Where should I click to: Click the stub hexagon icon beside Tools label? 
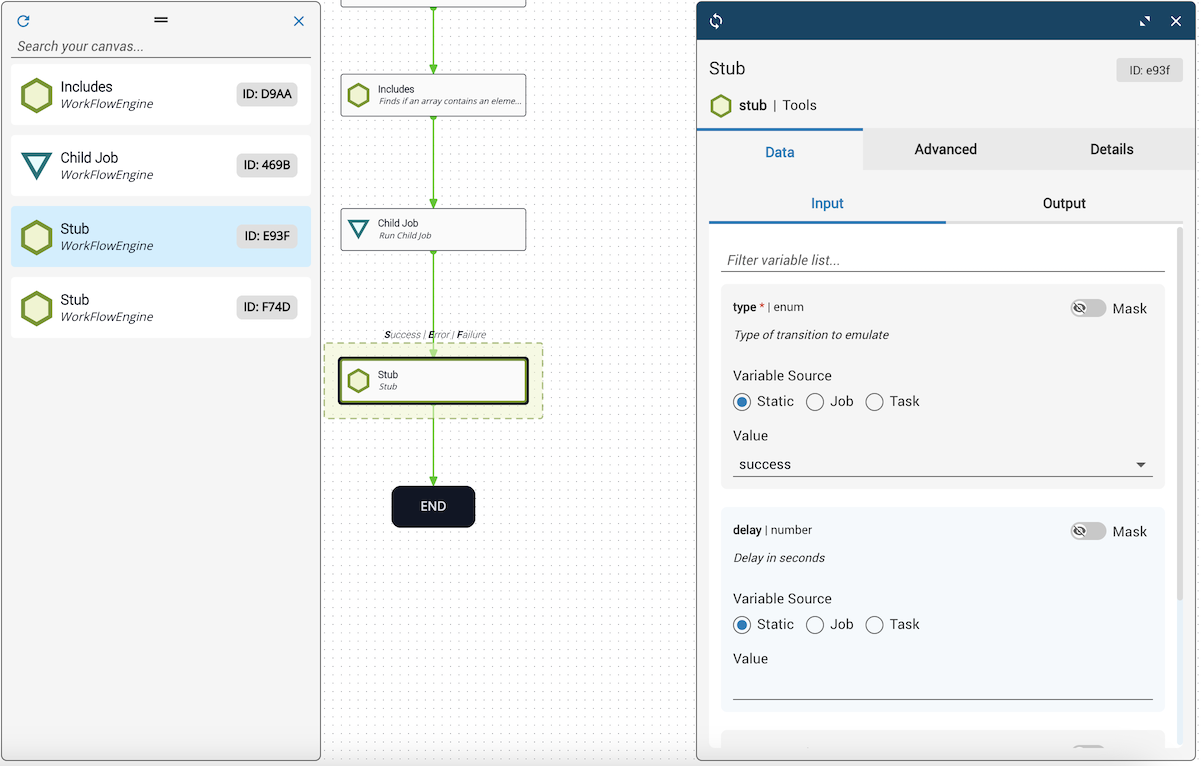[720, 106]
